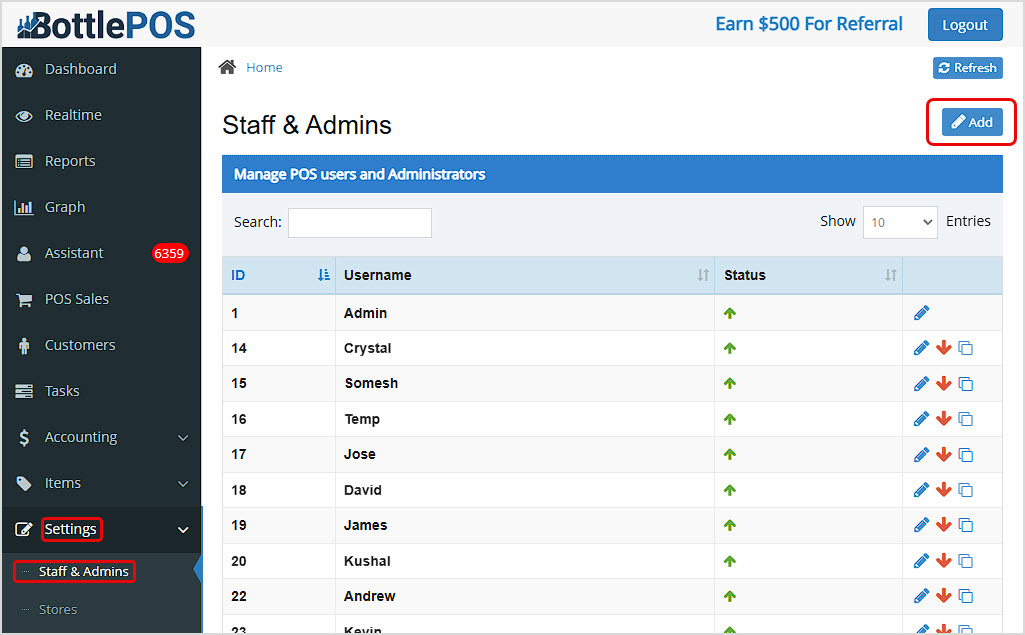Expand the Items sidebar menu
1025x635 pixels.
[x=61, y=483]
